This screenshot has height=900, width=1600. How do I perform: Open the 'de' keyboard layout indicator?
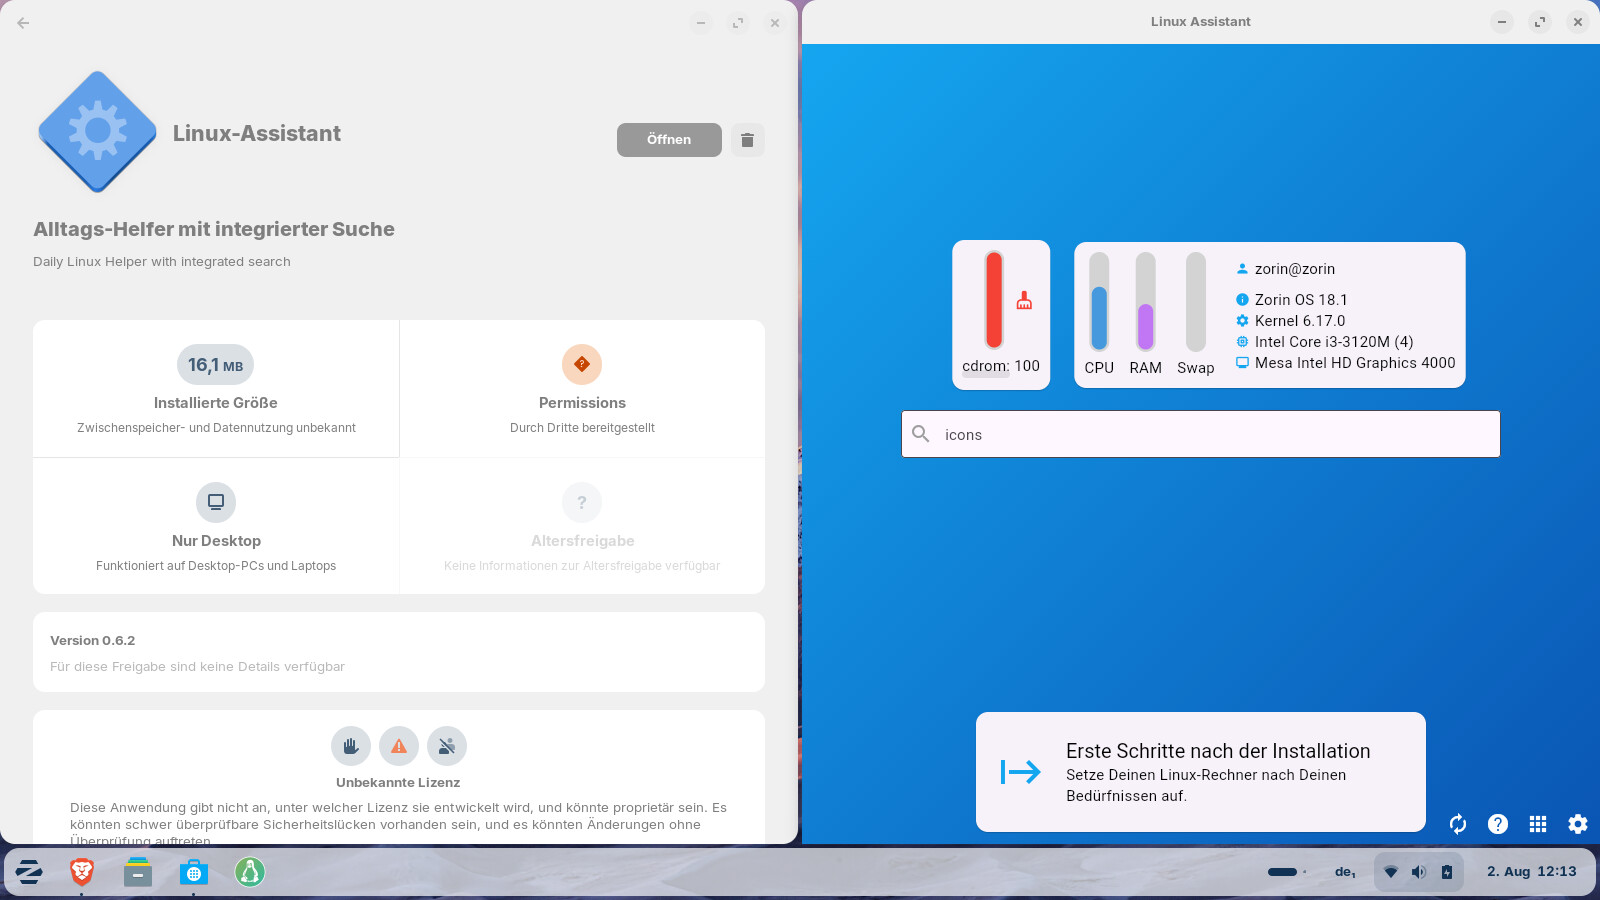(x=1345, y=872)
